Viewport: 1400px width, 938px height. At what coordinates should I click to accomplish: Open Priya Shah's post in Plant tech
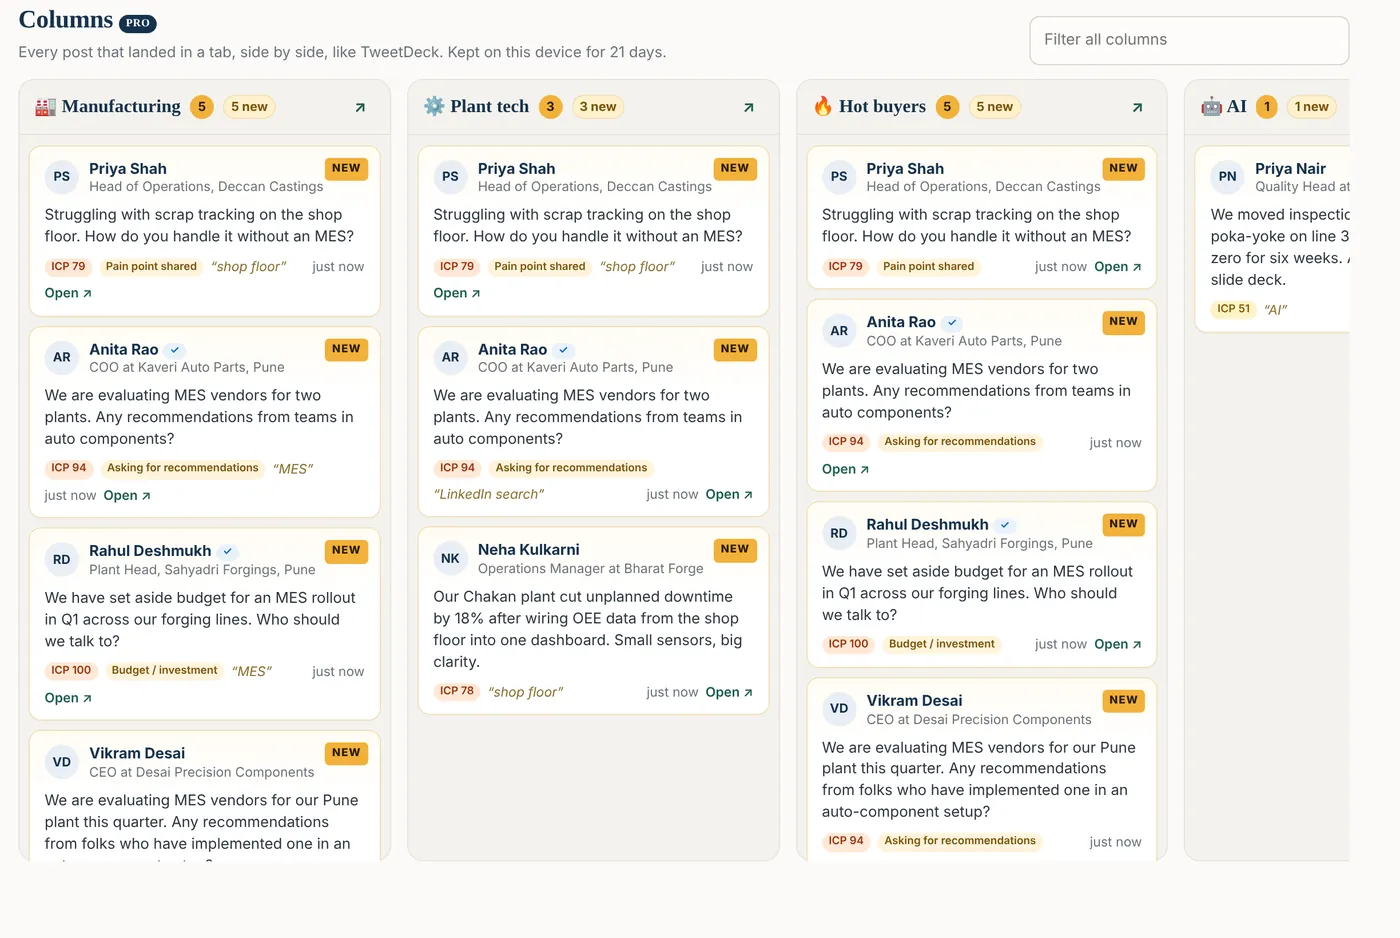click(457, 293)
